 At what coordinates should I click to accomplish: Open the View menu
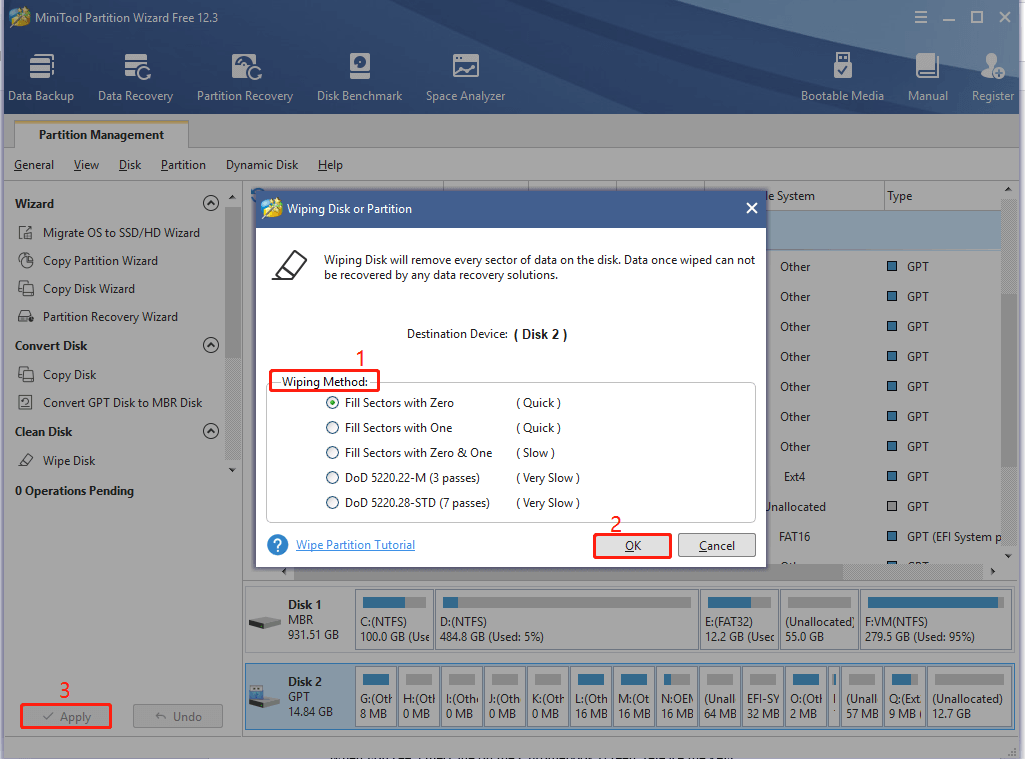(86, 165)
